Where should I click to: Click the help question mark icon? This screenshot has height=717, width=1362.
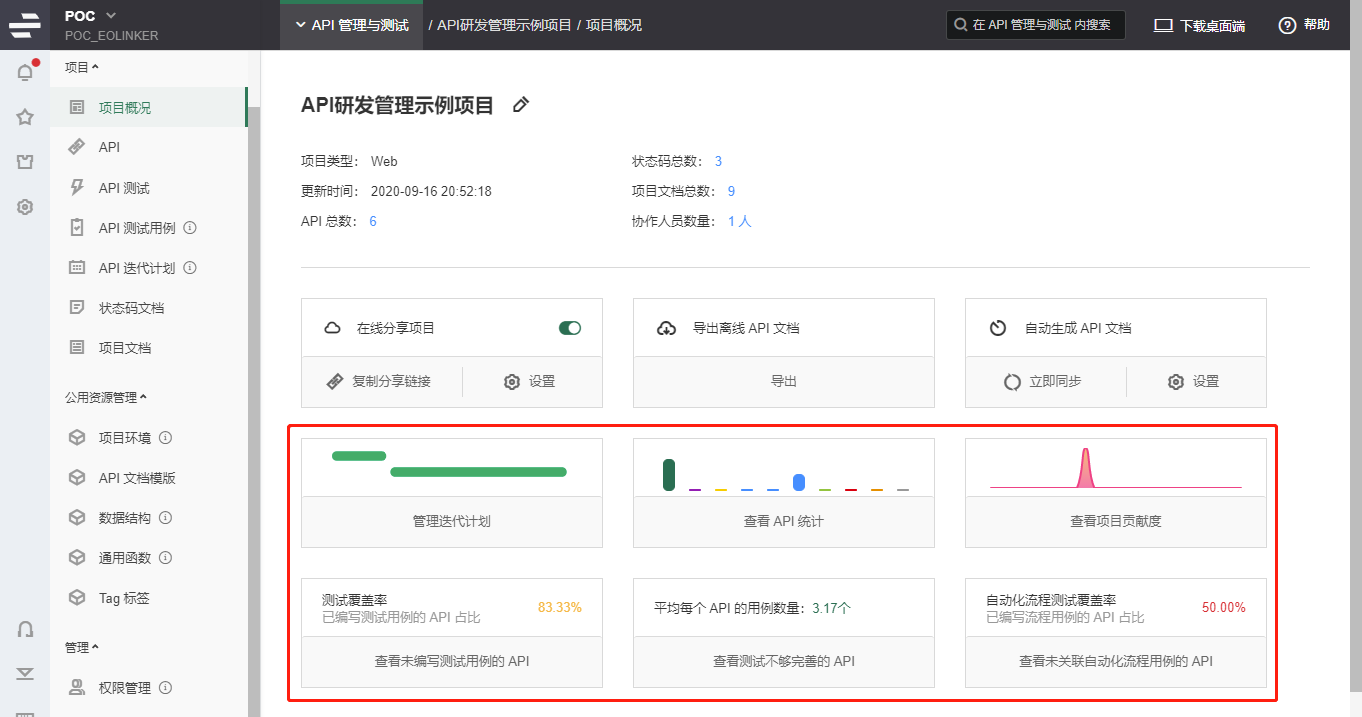[x=1287, y=25]
